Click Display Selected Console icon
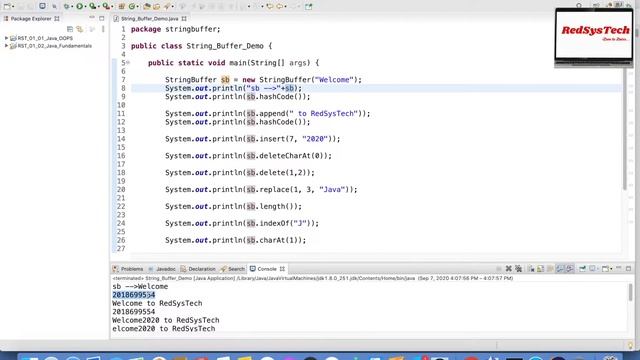 point(592,269)
